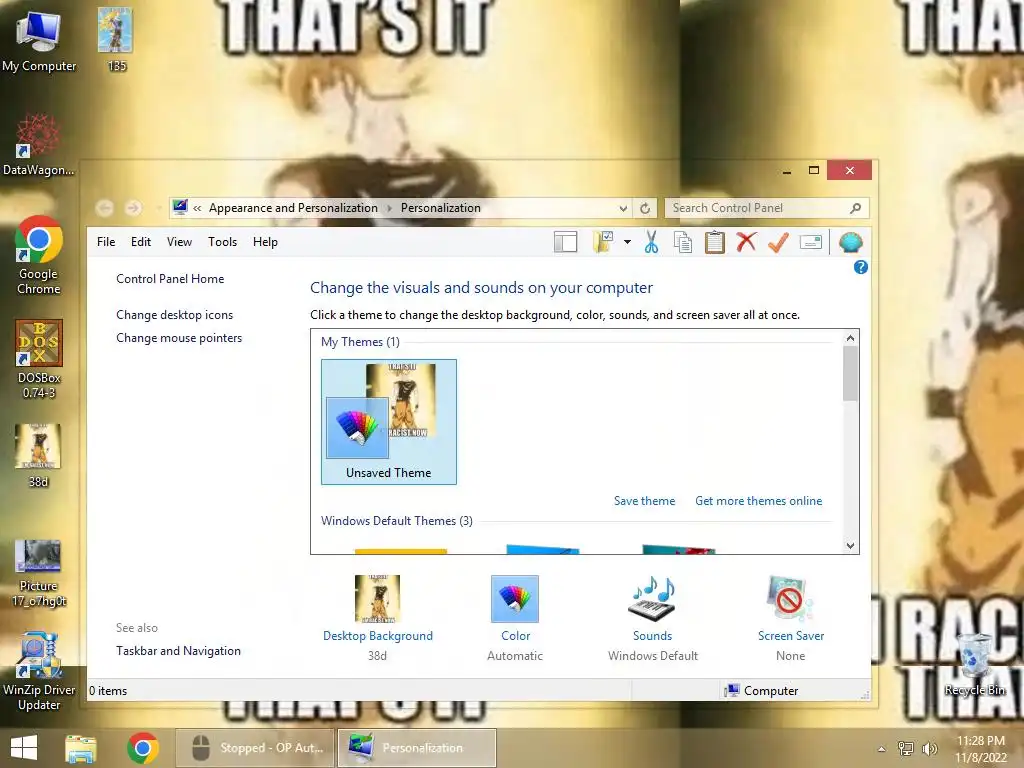The height and width of the screenshot is (768, 1024).
Task: Open the Tools menu
Action: 222,242
